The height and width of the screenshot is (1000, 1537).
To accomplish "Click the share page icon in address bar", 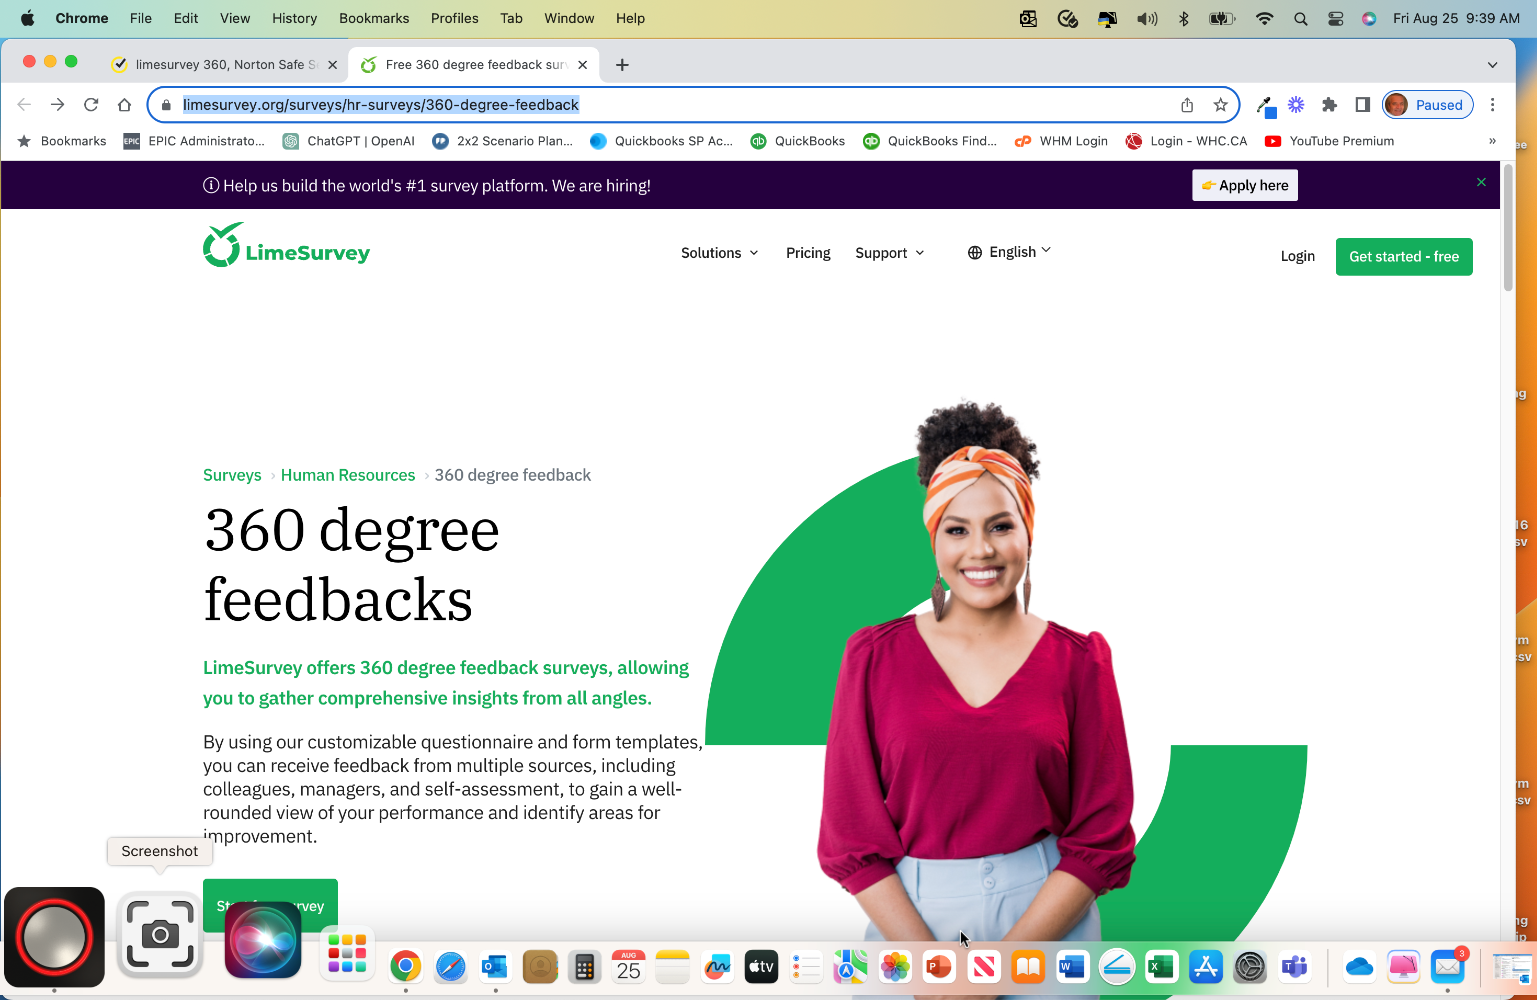I will tap(1187, 105).
